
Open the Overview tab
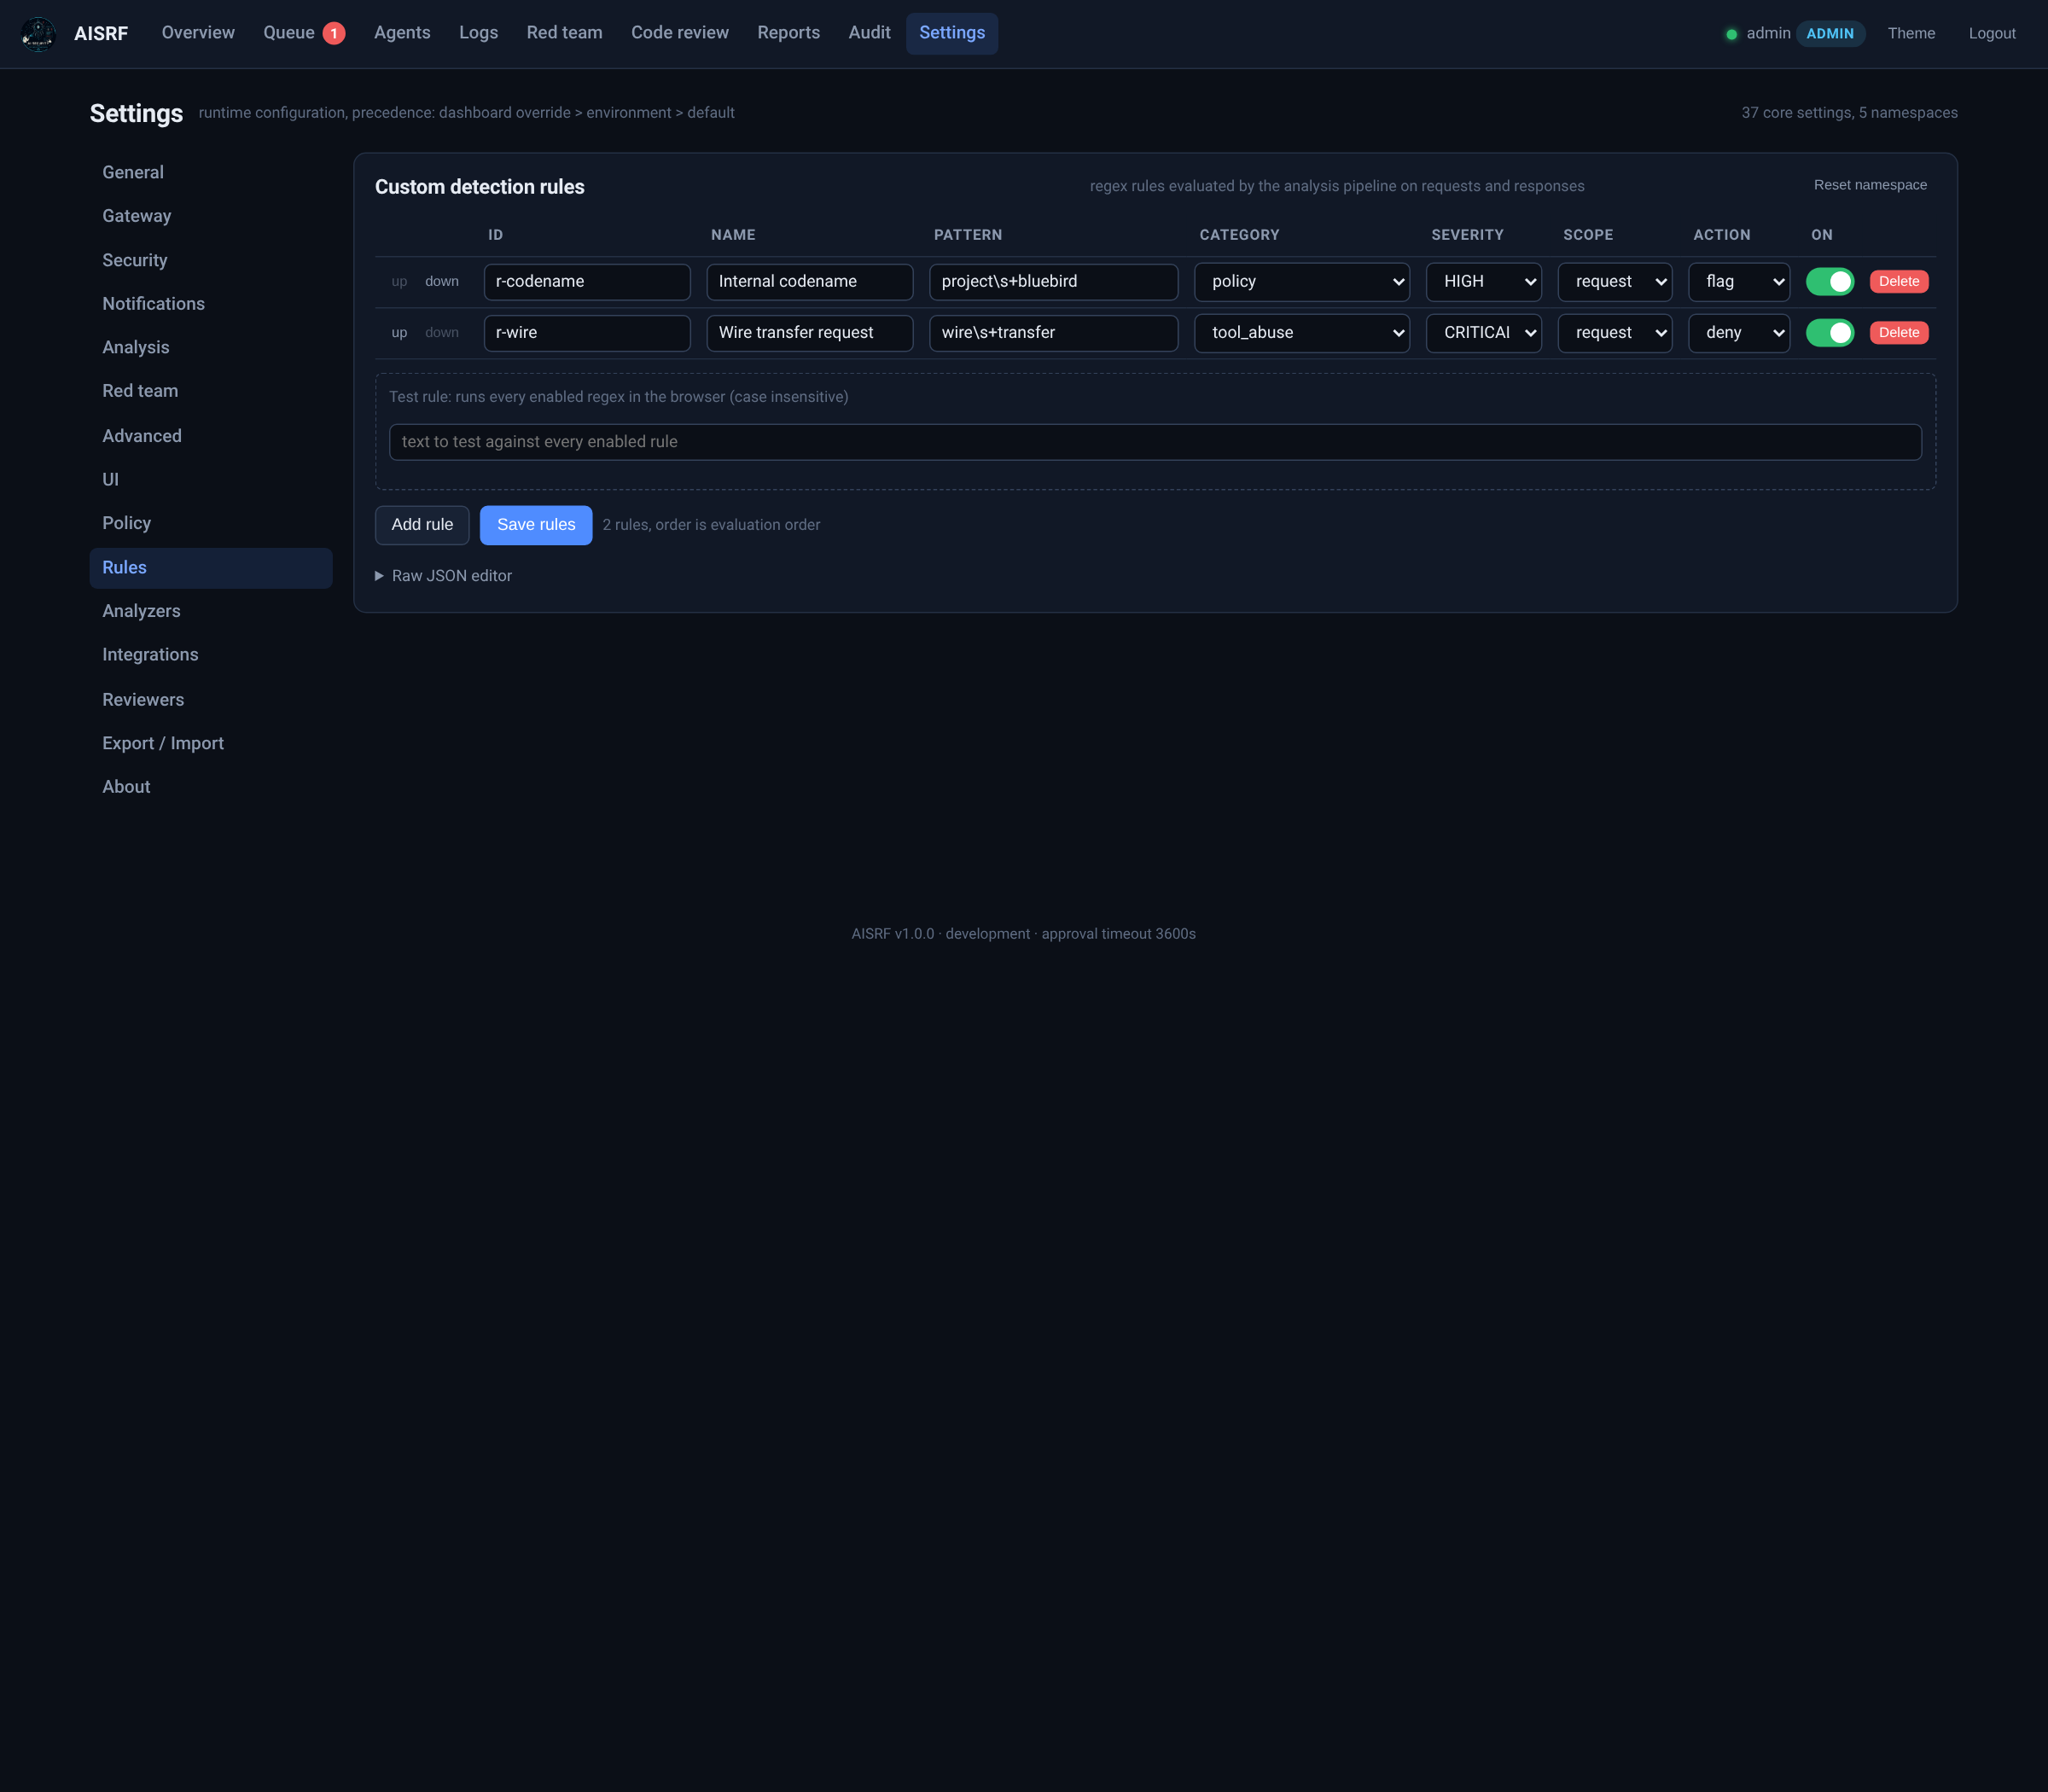click(198, 33)
